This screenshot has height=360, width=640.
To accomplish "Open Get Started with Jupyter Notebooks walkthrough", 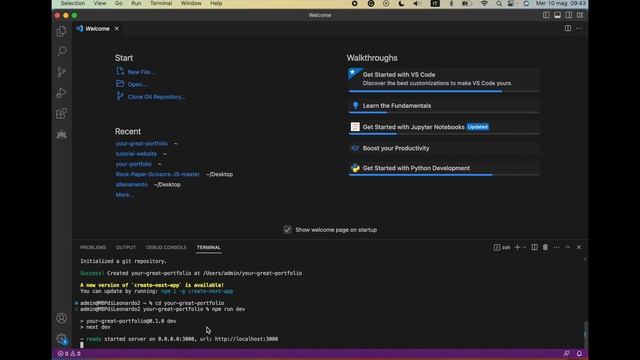I will 444,127.
